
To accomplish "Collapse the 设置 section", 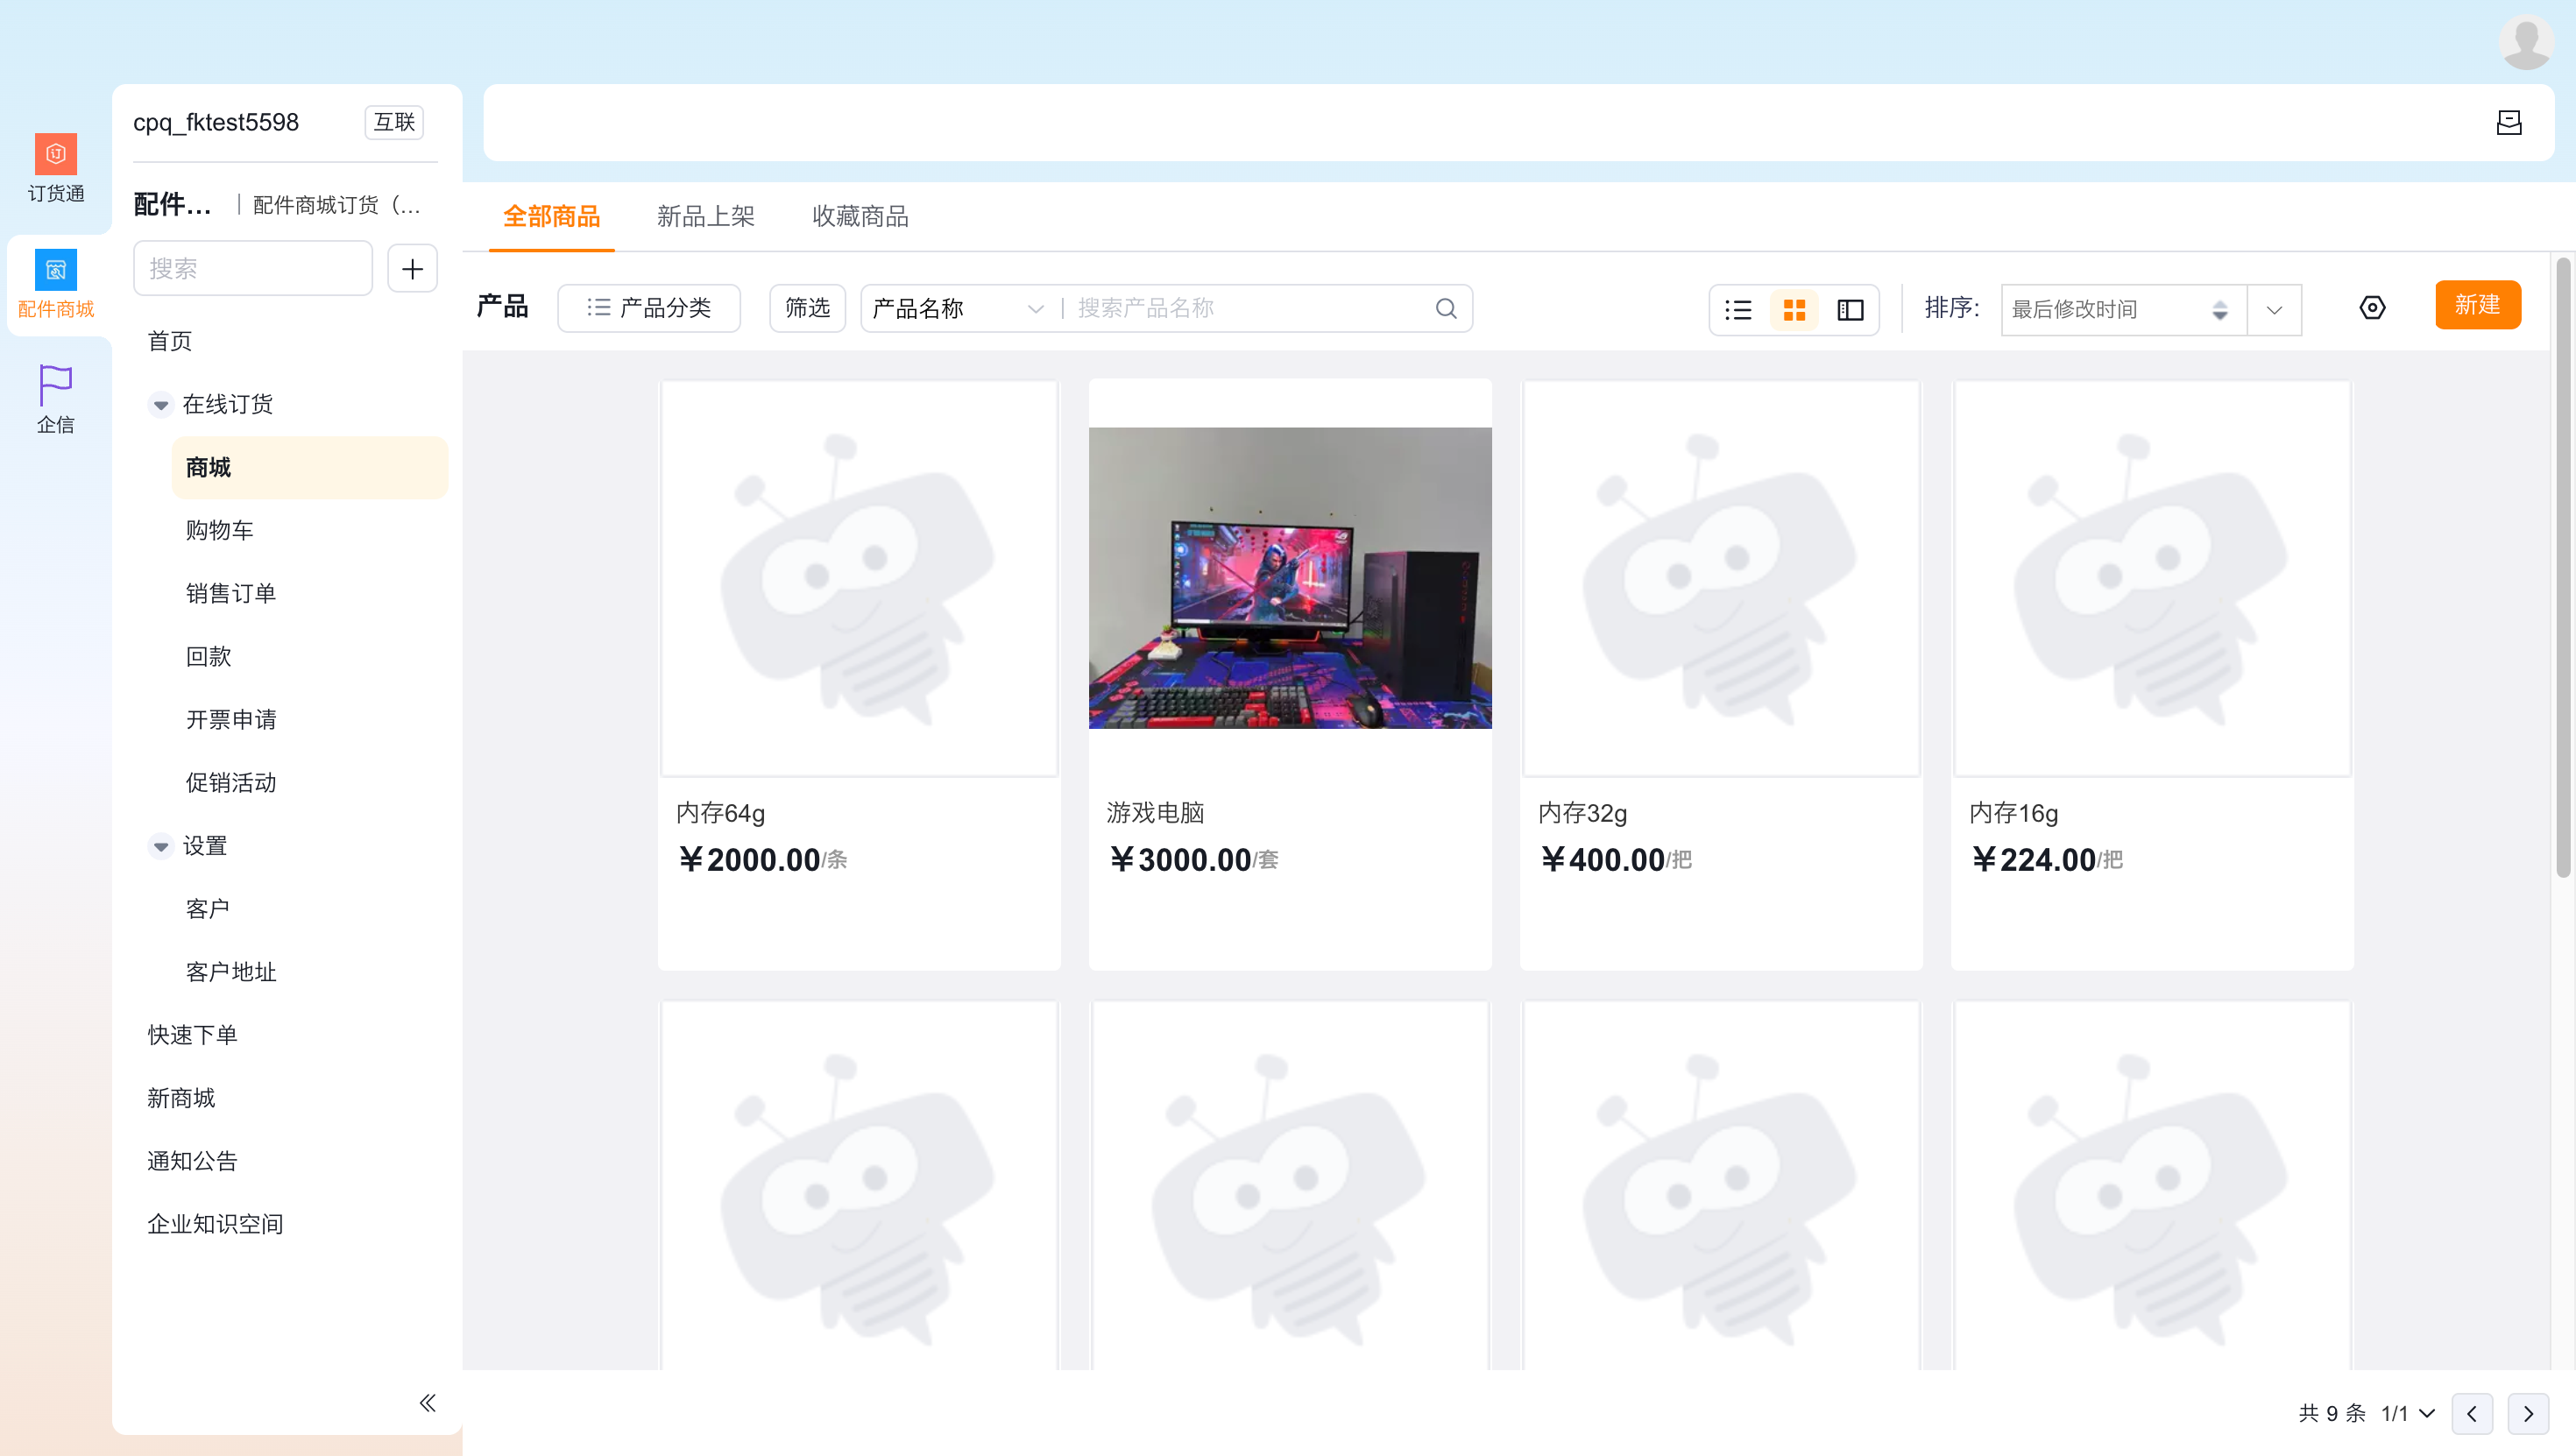I will tap(161, 846).
